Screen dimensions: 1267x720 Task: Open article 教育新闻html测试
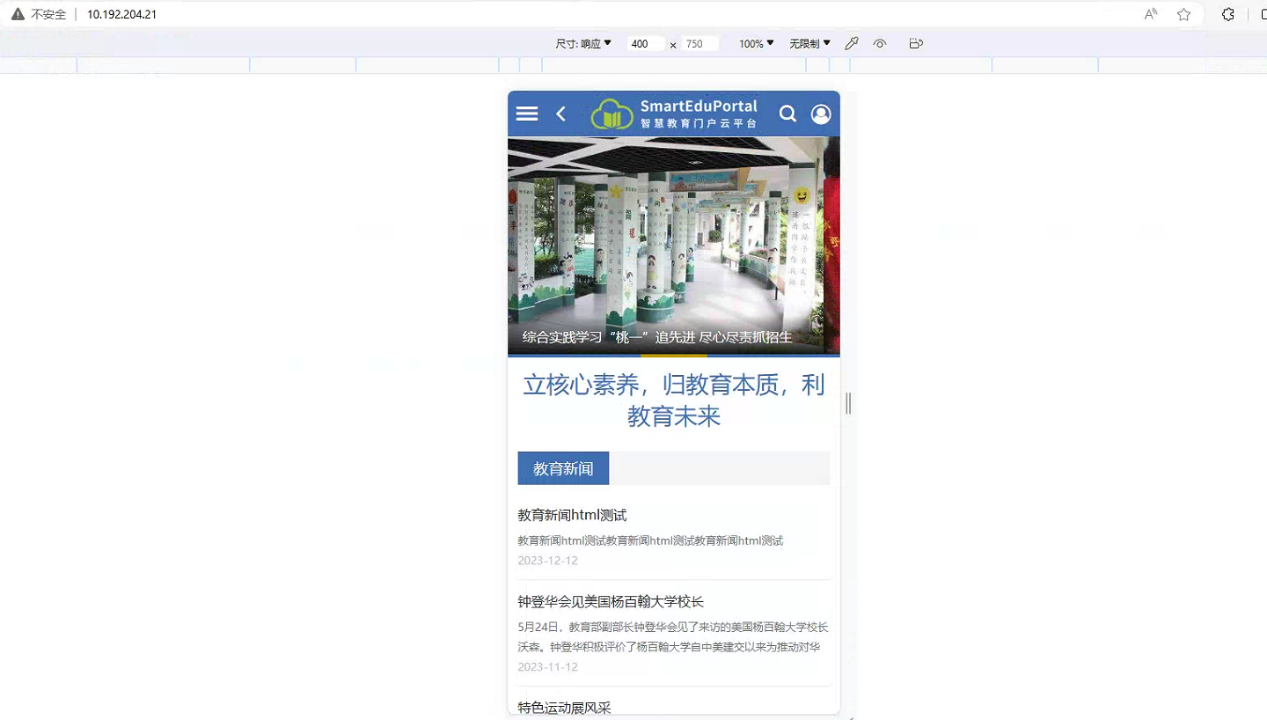point(572,515)
